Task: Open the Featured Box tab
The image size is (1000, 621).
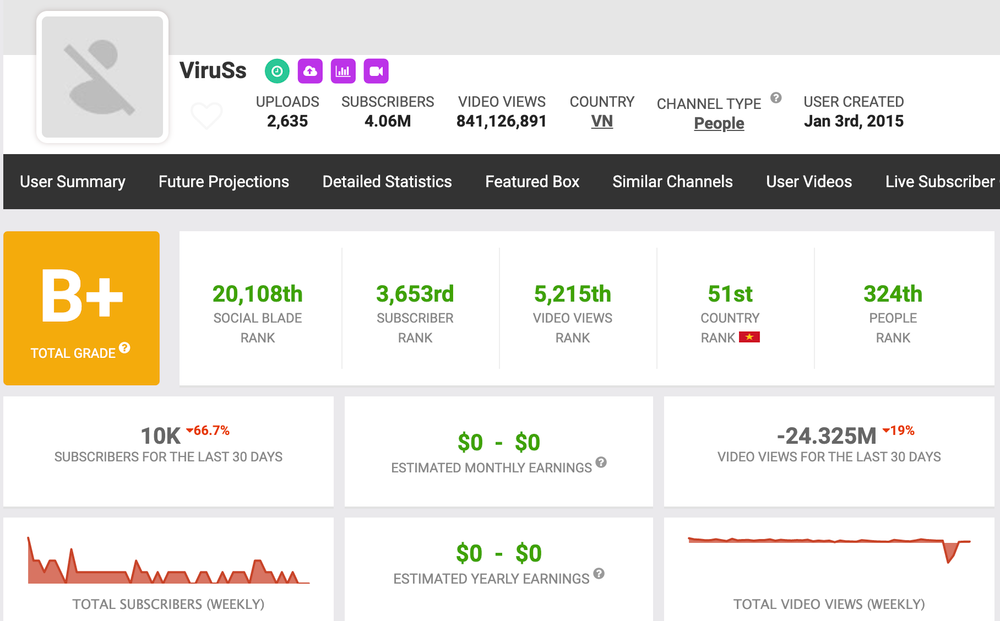Action: pos(532,182)
